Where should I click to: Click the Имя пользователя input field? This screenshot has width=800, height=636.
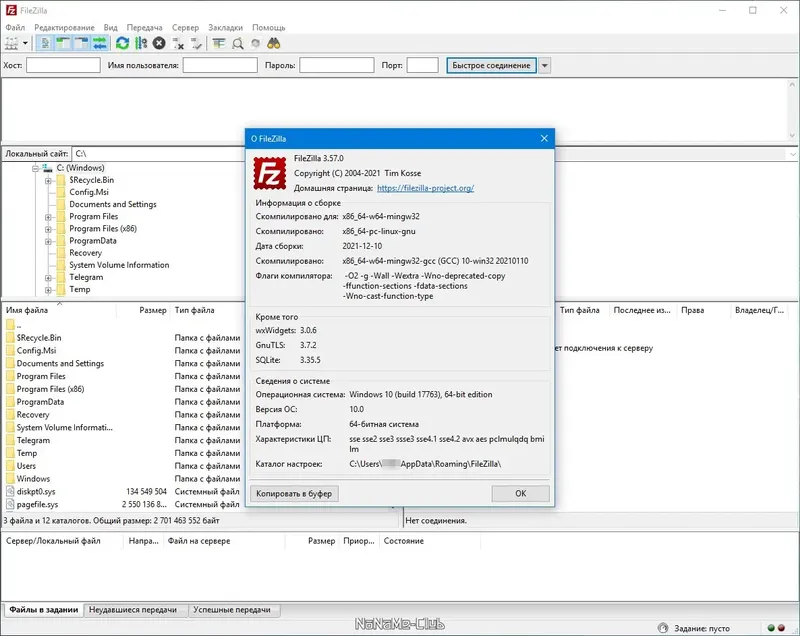point(220,65)
